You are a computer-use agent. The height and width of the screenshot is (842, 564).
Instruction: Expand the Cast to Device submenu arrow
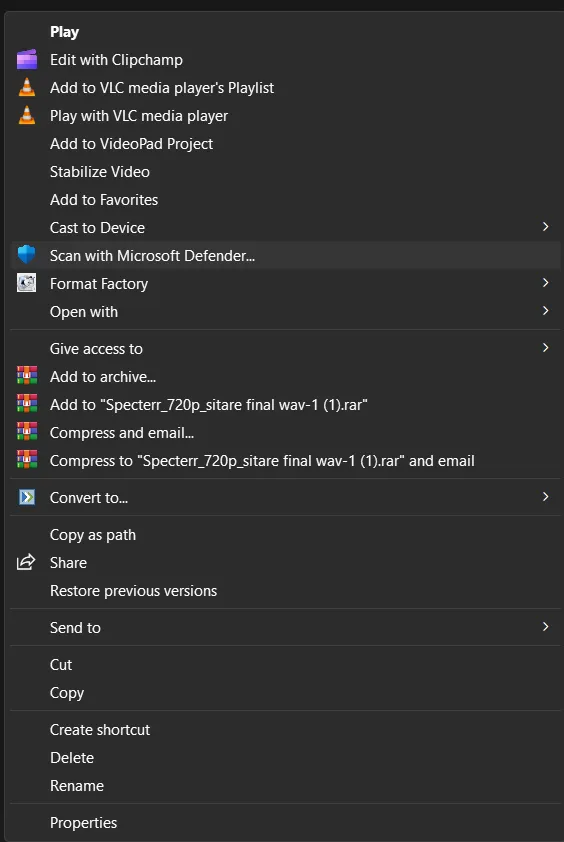coord(545,227)
